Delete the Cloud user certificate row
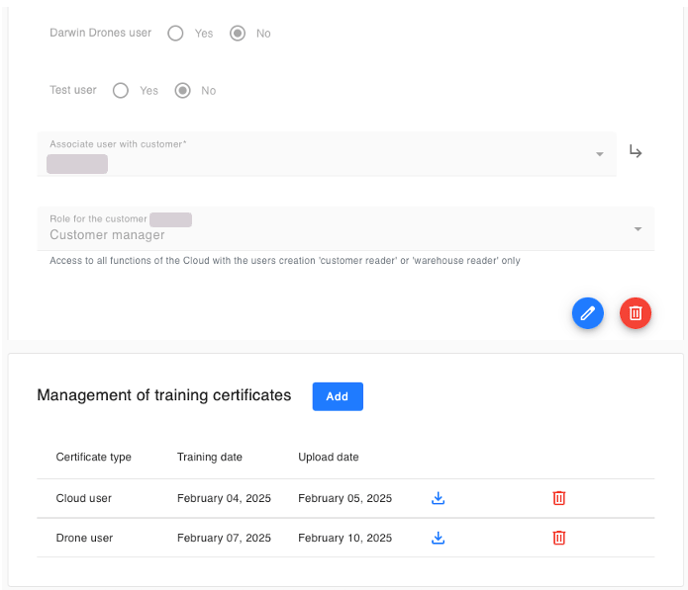 tap(559, 498)
